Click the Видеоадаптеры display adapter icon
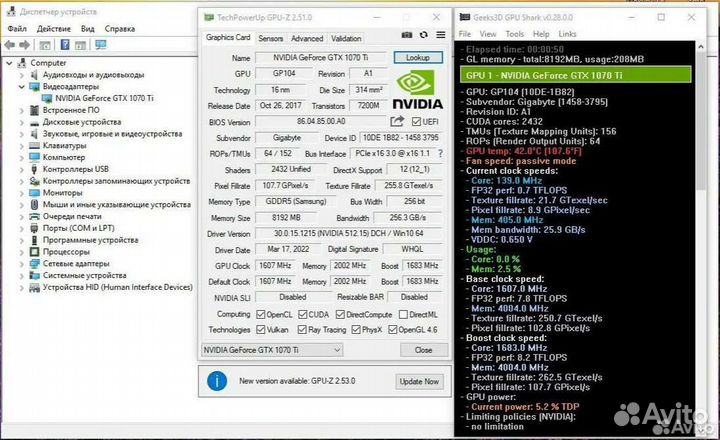Screen dimensions: 720x440 pos(34,86)
